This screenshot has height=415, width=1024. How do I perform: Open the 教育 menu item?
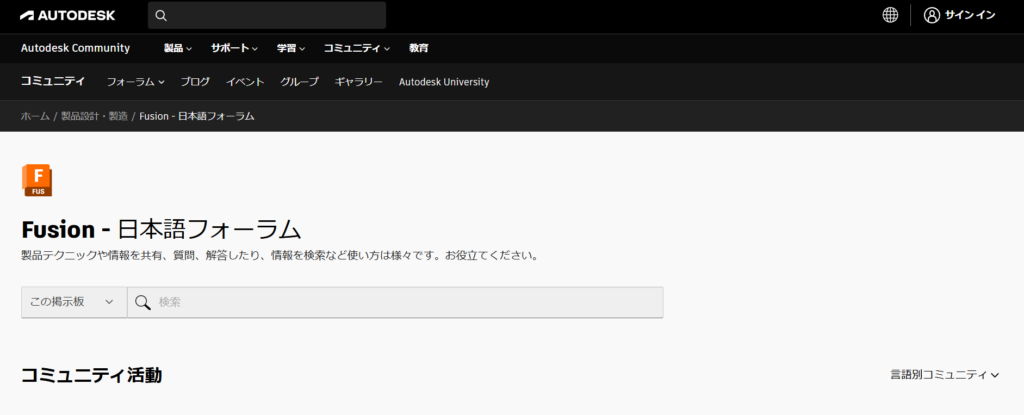point(419,48)
